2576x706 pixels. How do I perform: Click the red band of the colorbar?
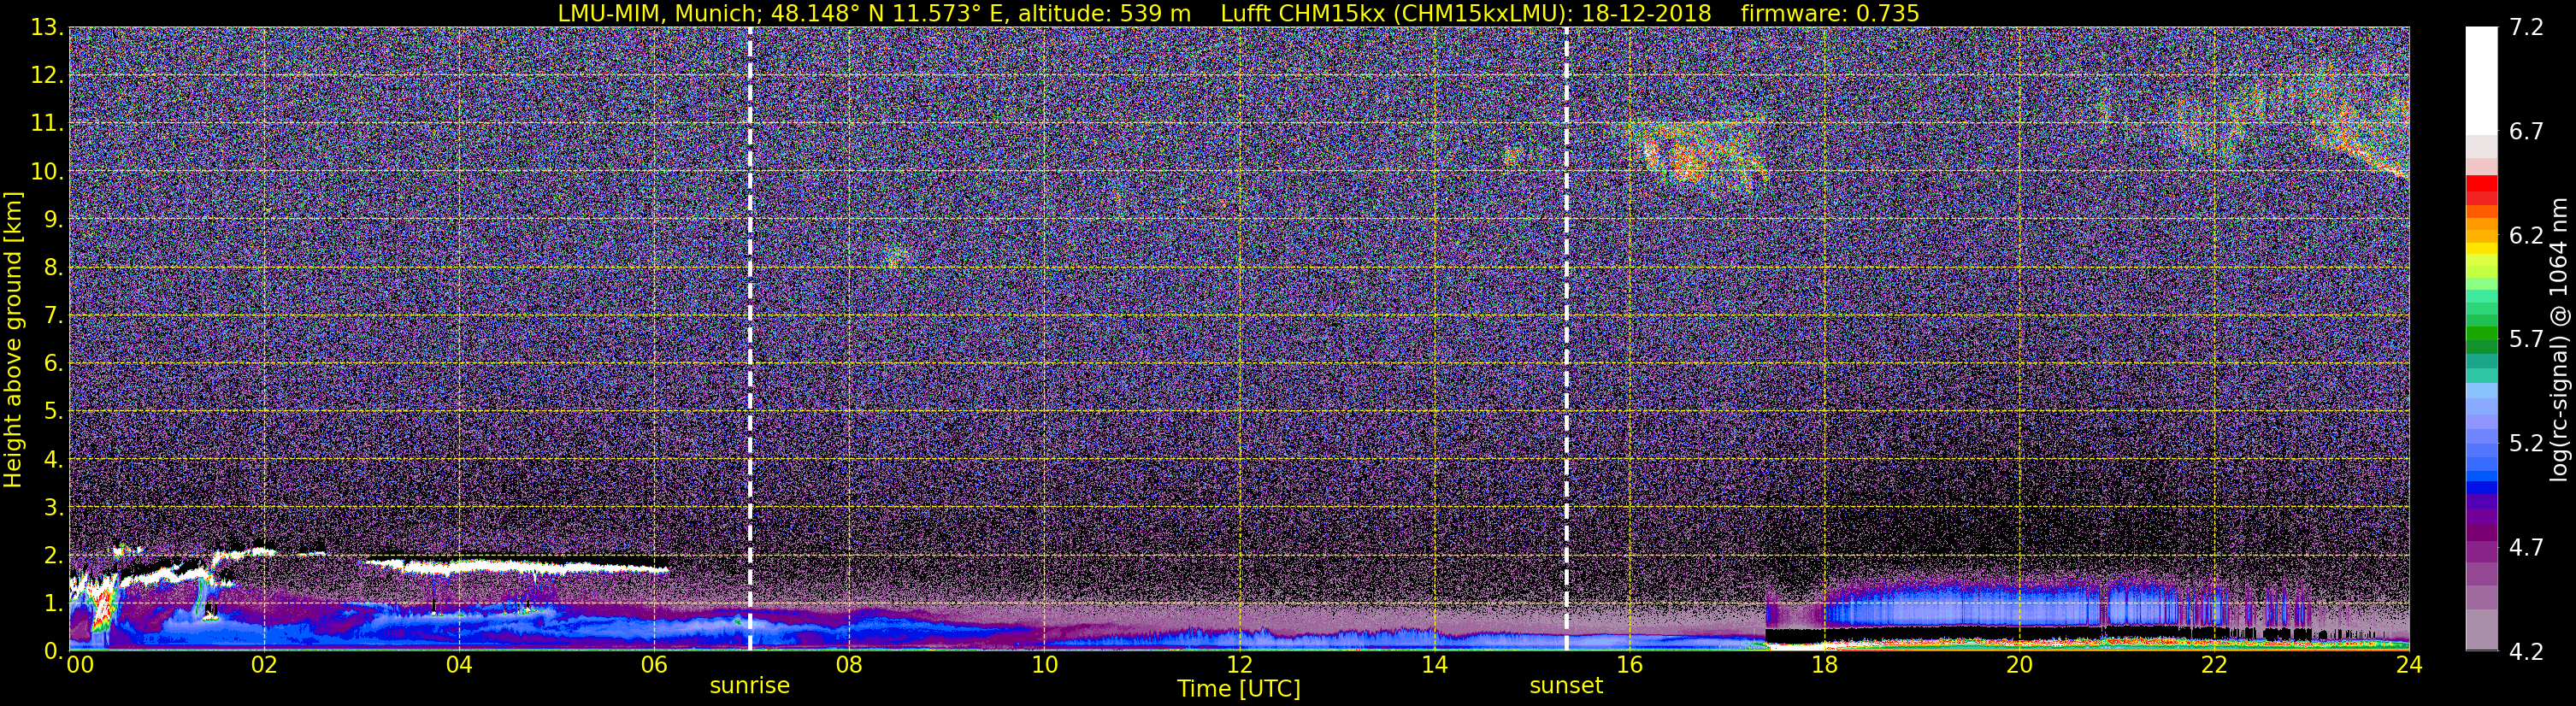(2481, 190)
